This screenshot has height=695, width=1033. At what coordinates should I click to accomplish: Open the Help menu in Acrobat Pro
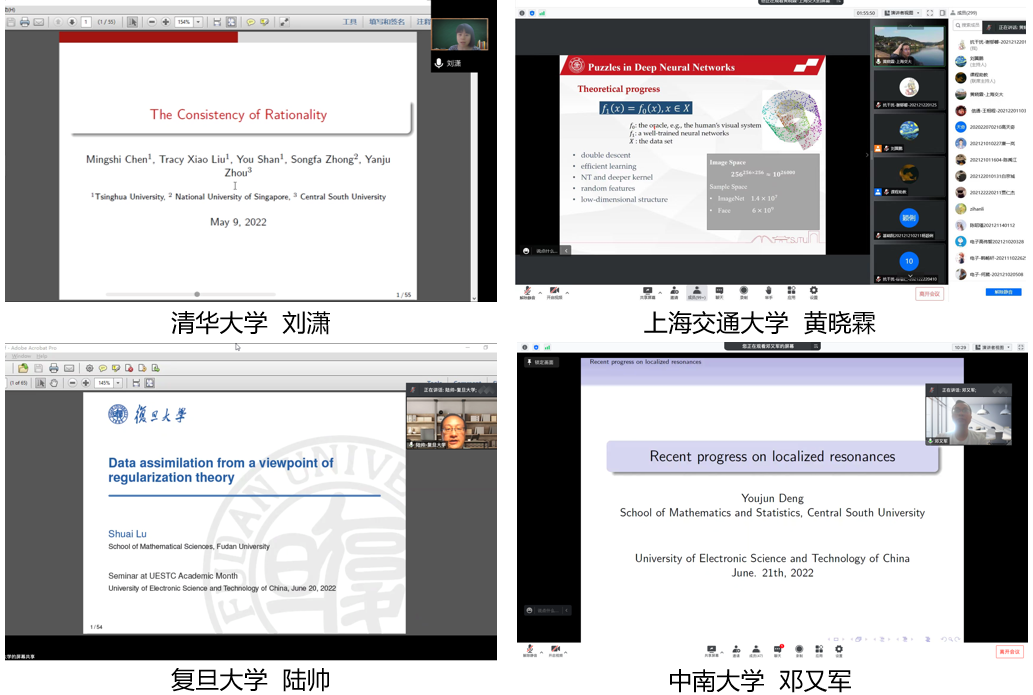[42, 356]
